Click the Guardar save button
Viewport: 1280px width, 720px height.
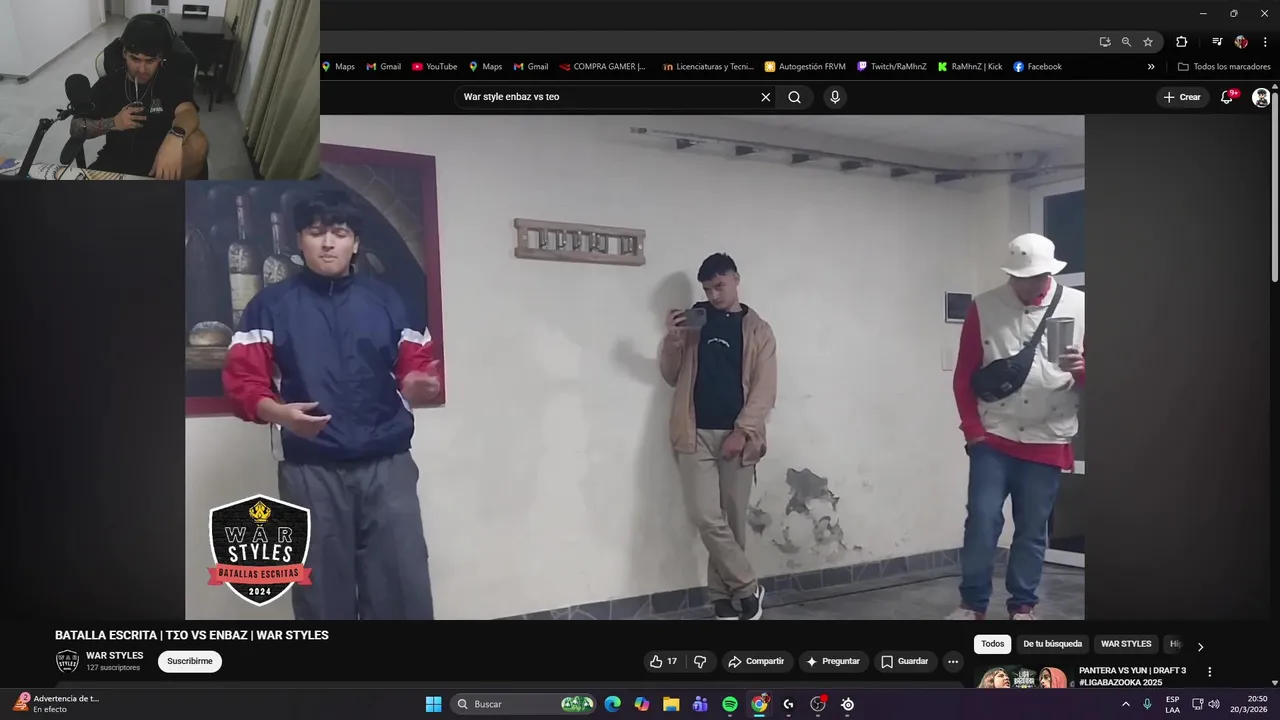[x=905, y=661]
